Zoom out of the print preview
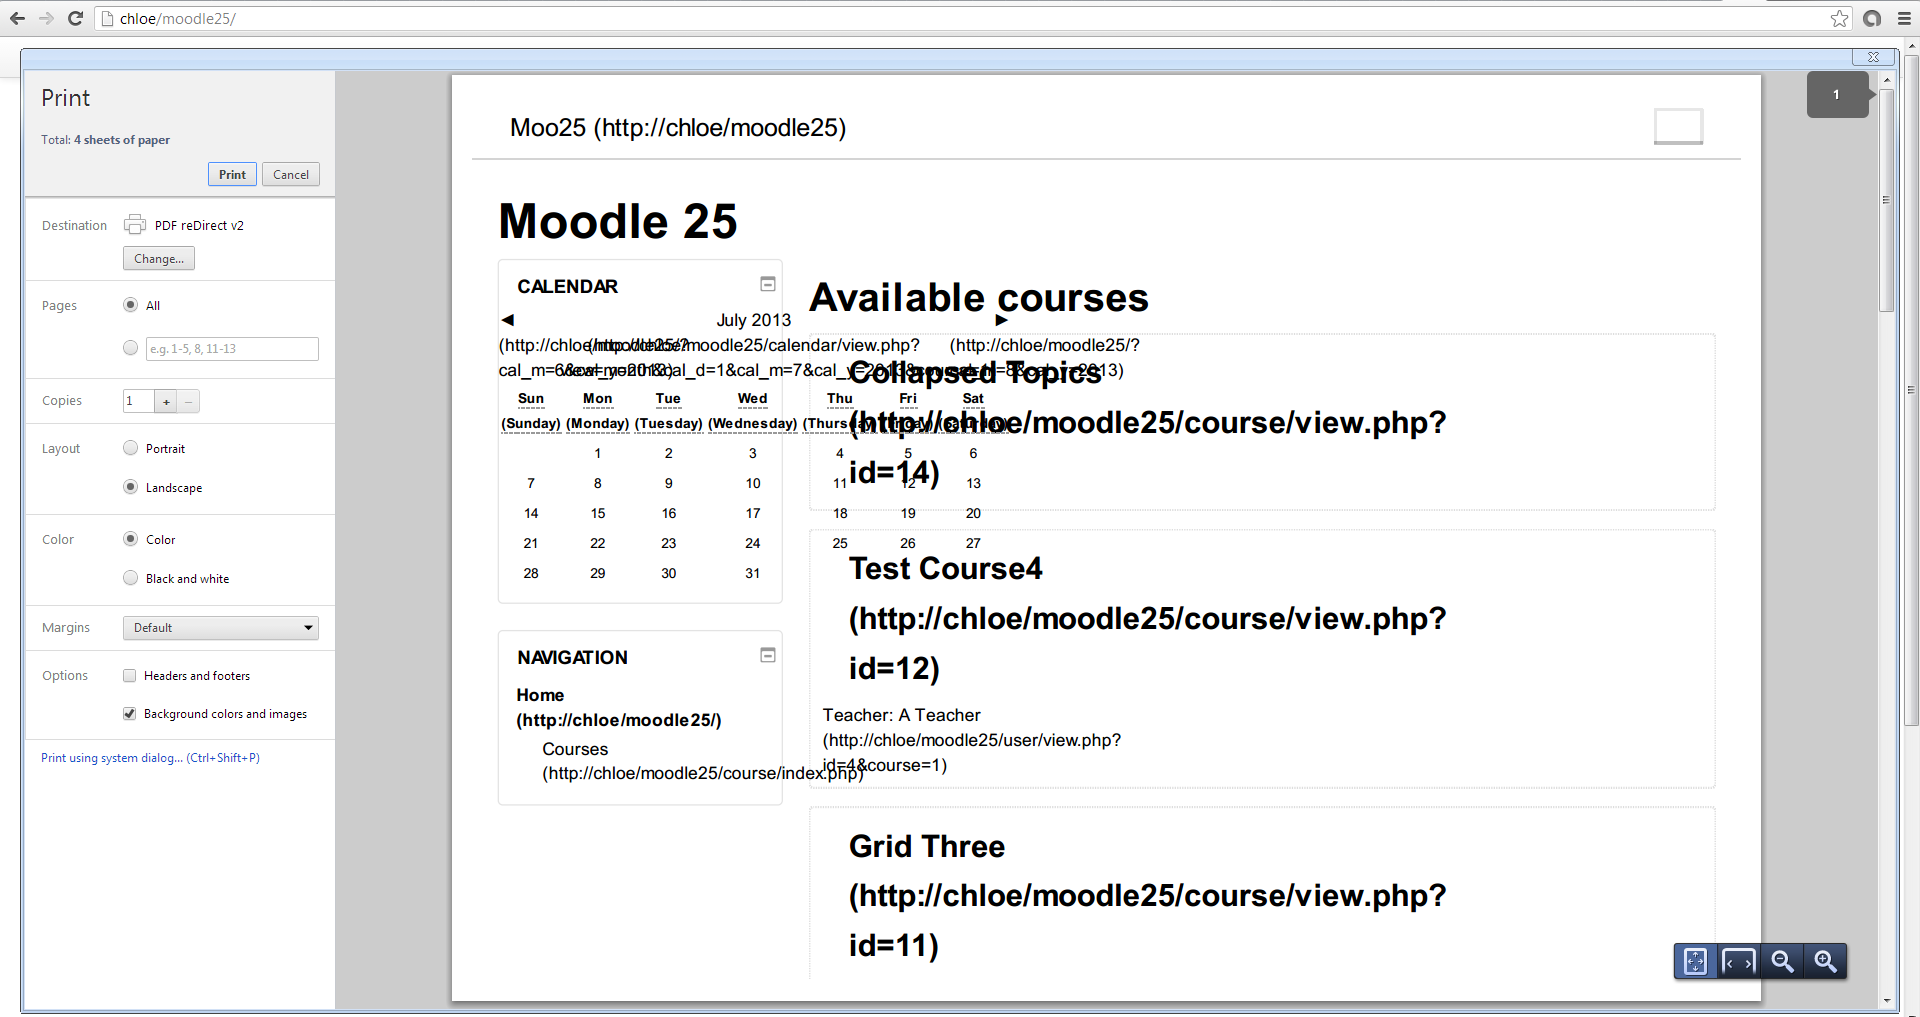This screenshot has width=1920, height=1017. coord(1782,961)
